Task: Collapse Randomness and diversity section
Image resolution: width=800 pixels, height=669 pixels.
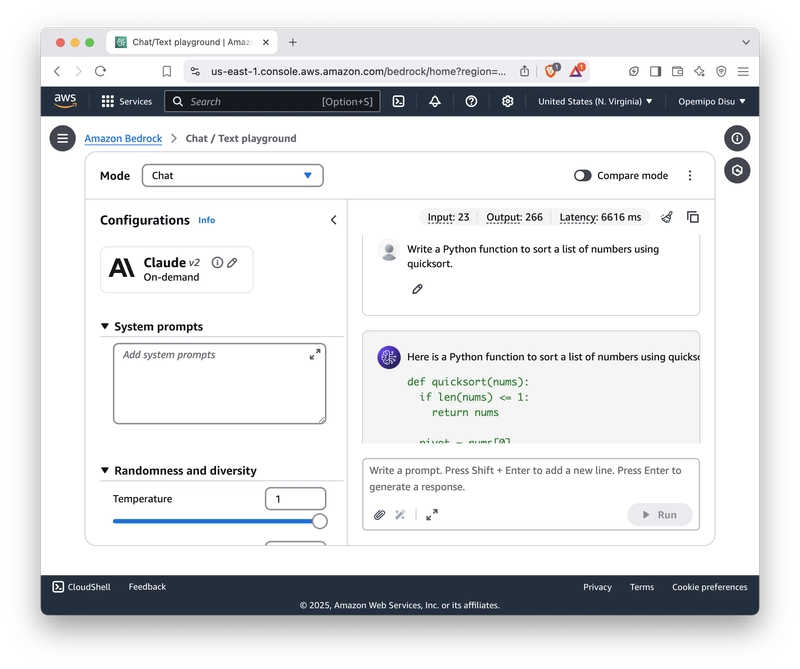Action: point(105,470)
